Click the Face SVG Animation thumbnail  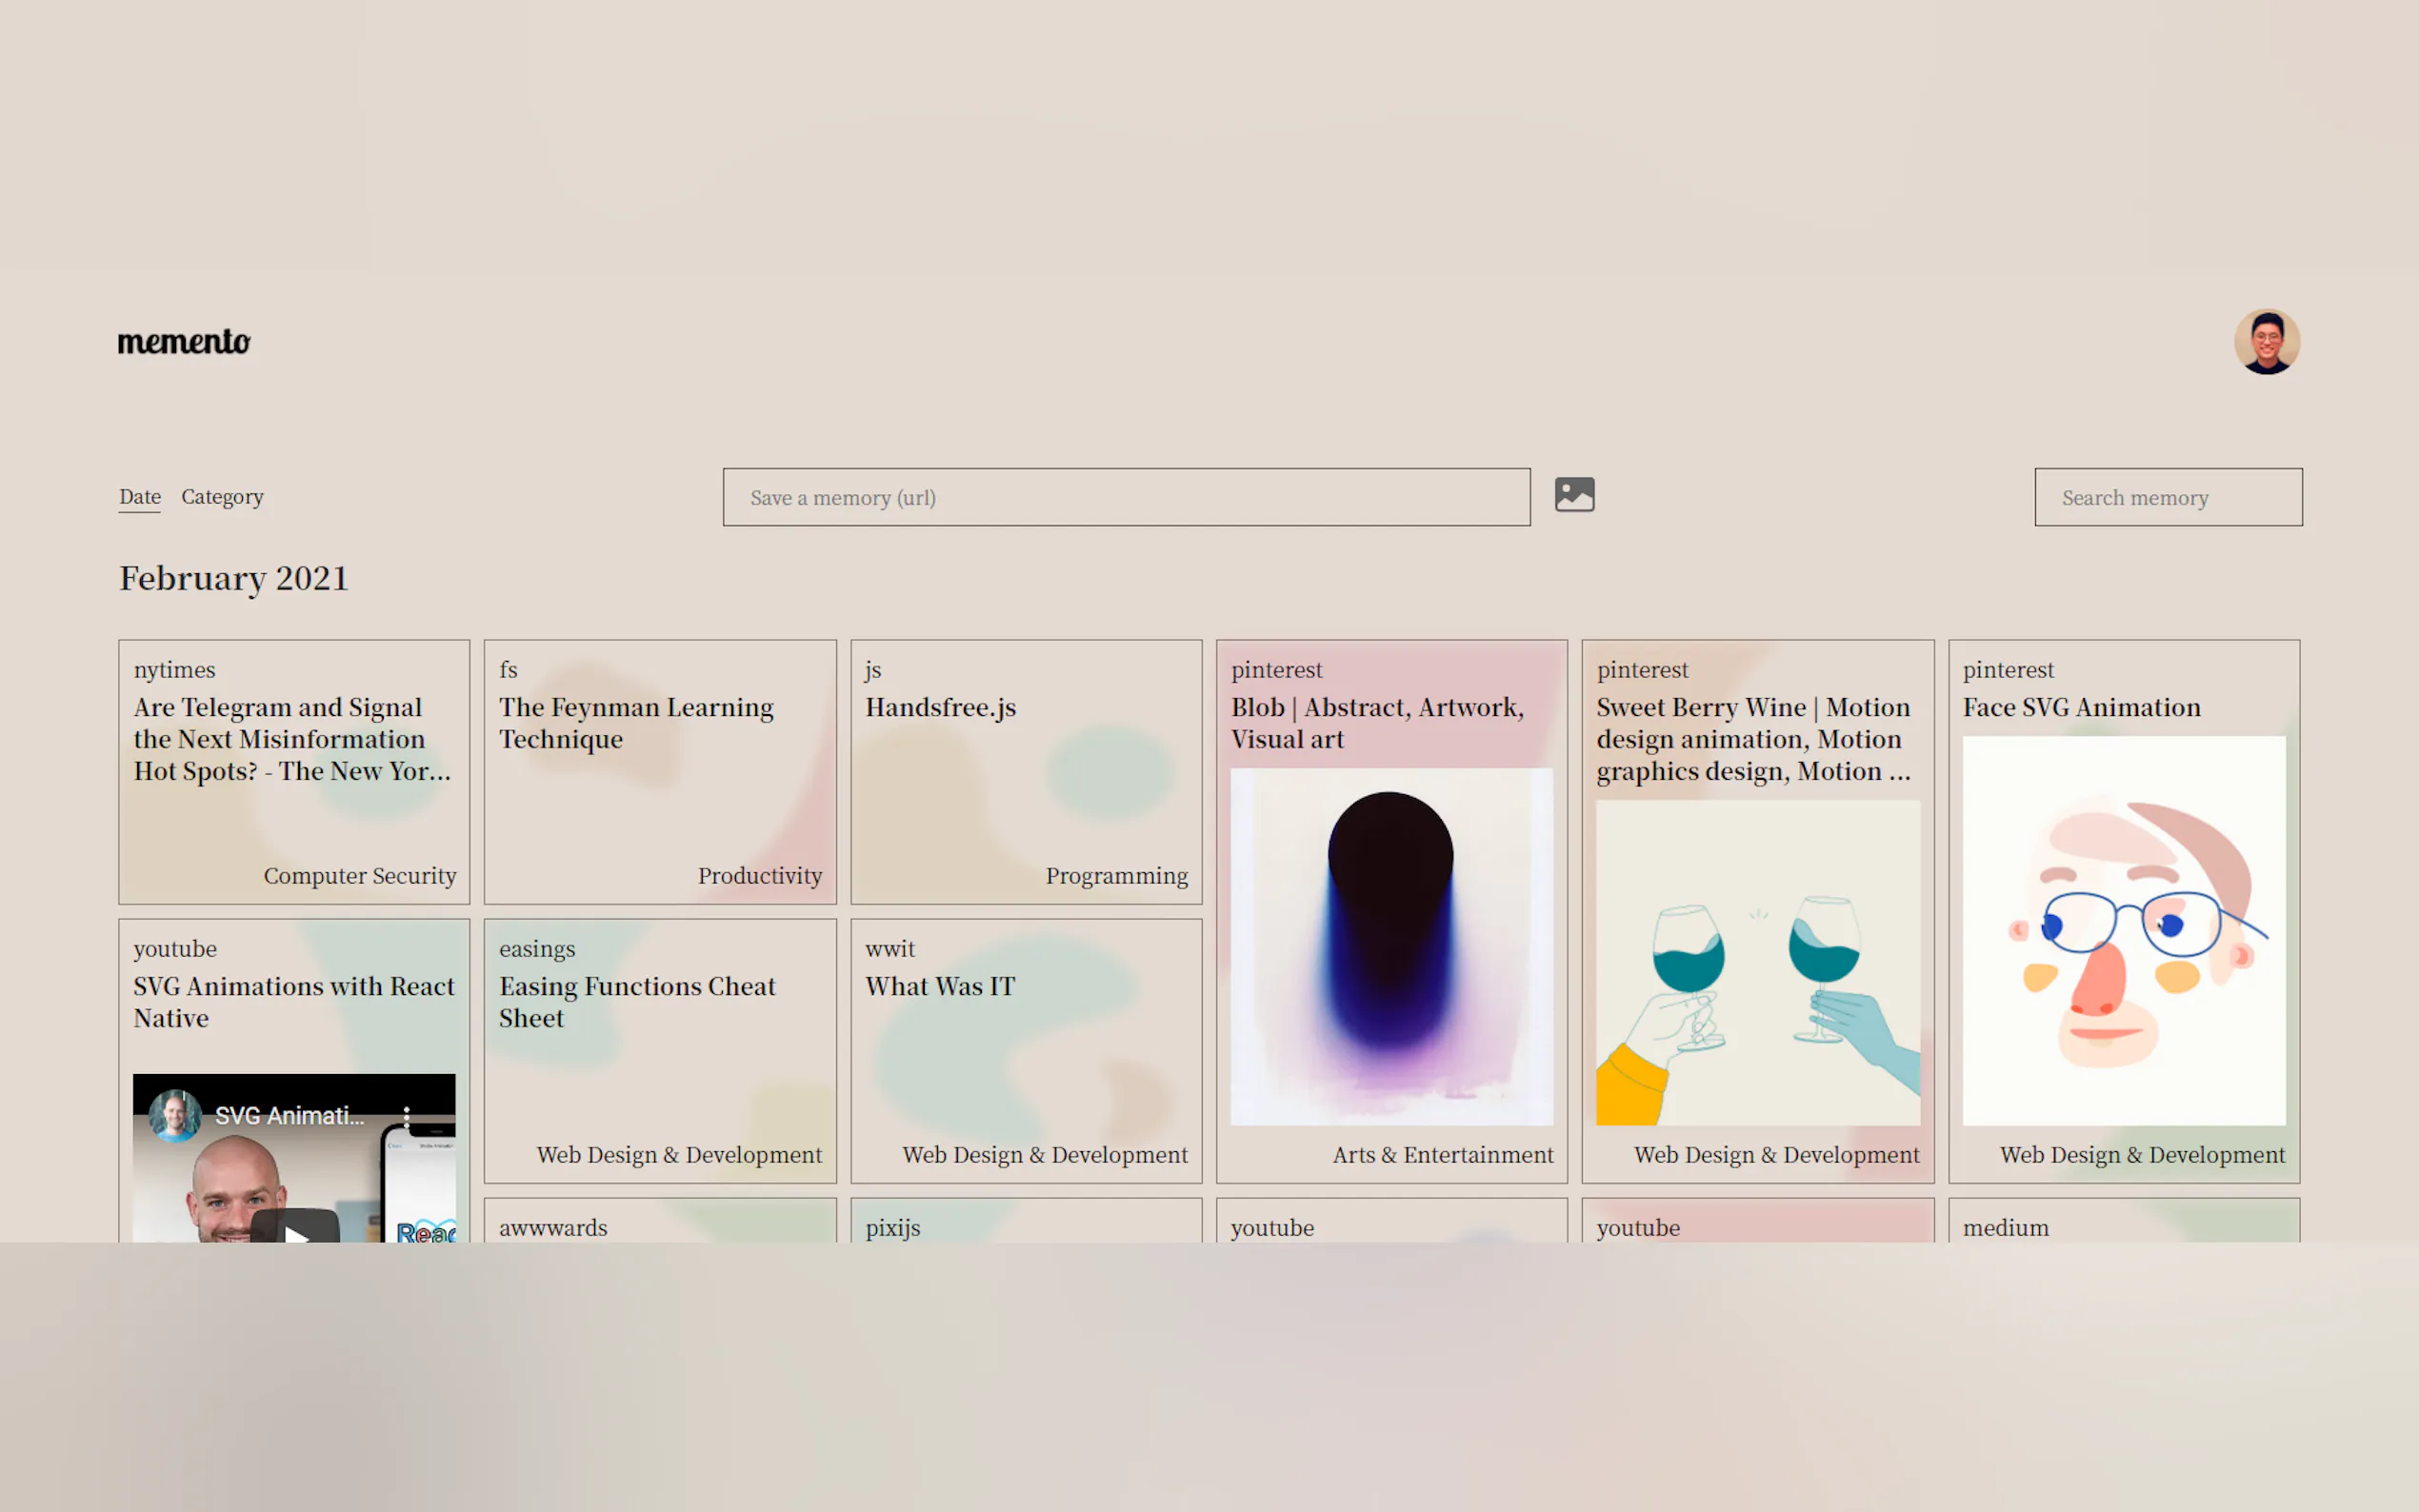click(2123, 930)
